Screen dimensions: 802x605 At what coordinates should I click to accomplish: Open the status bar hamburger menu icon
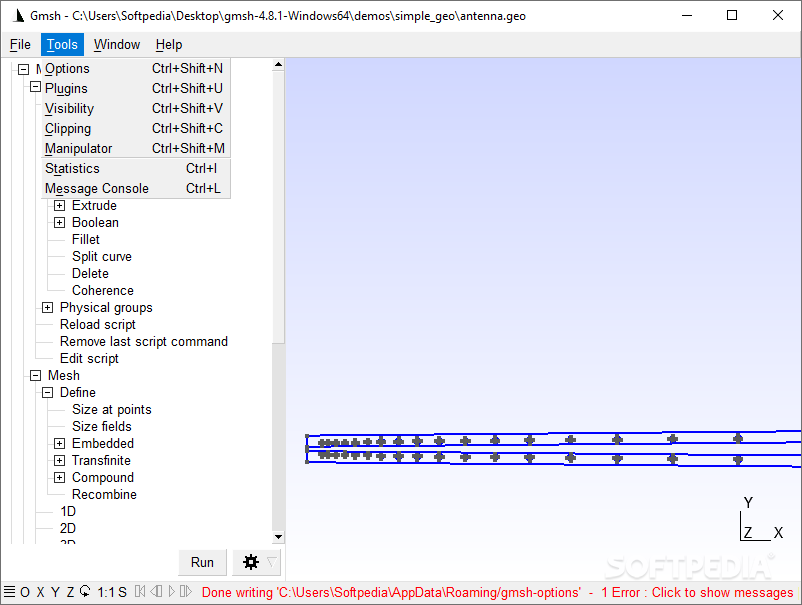9,592
